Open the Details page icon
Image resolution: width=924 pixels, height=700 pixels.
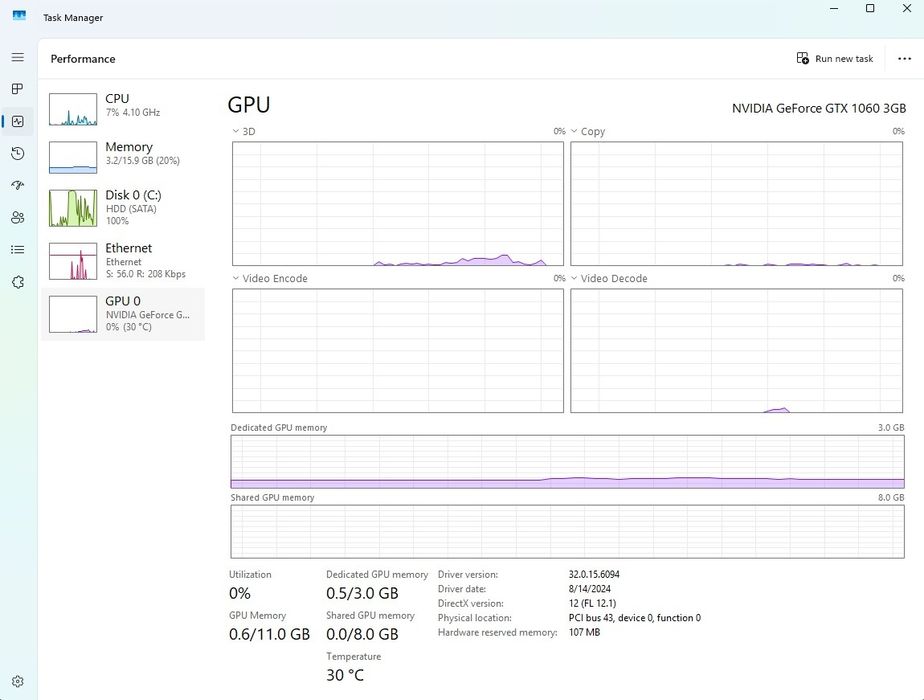coord(18,249)
